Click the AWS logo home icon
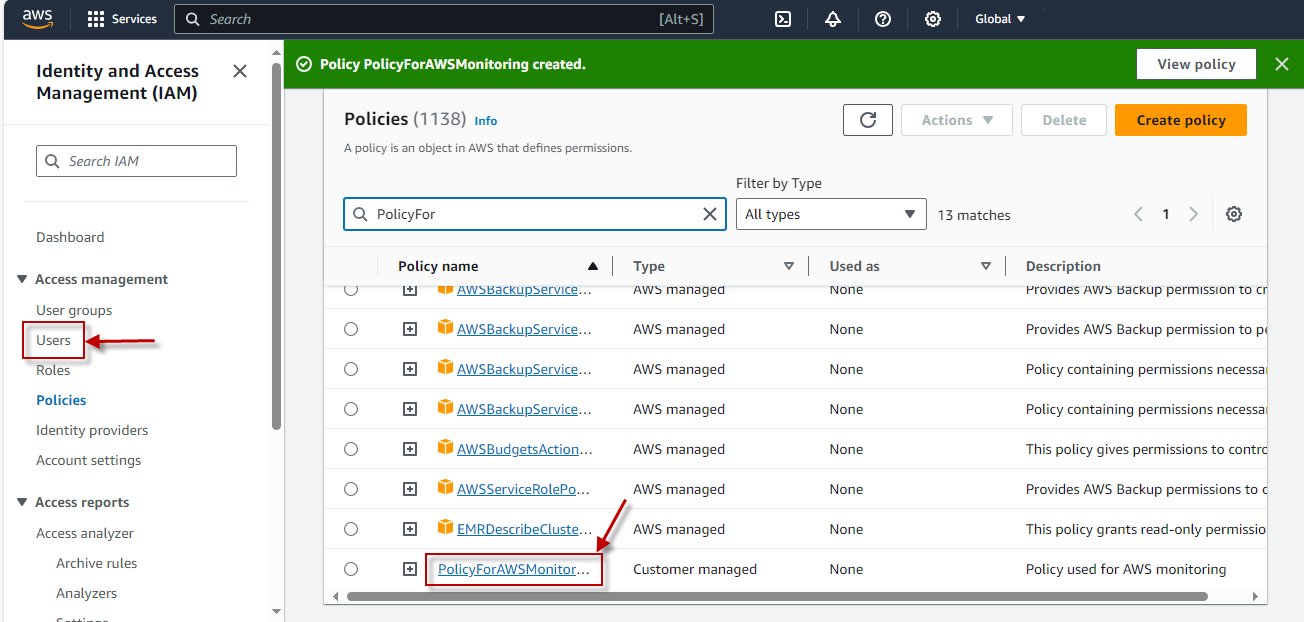 38,18
